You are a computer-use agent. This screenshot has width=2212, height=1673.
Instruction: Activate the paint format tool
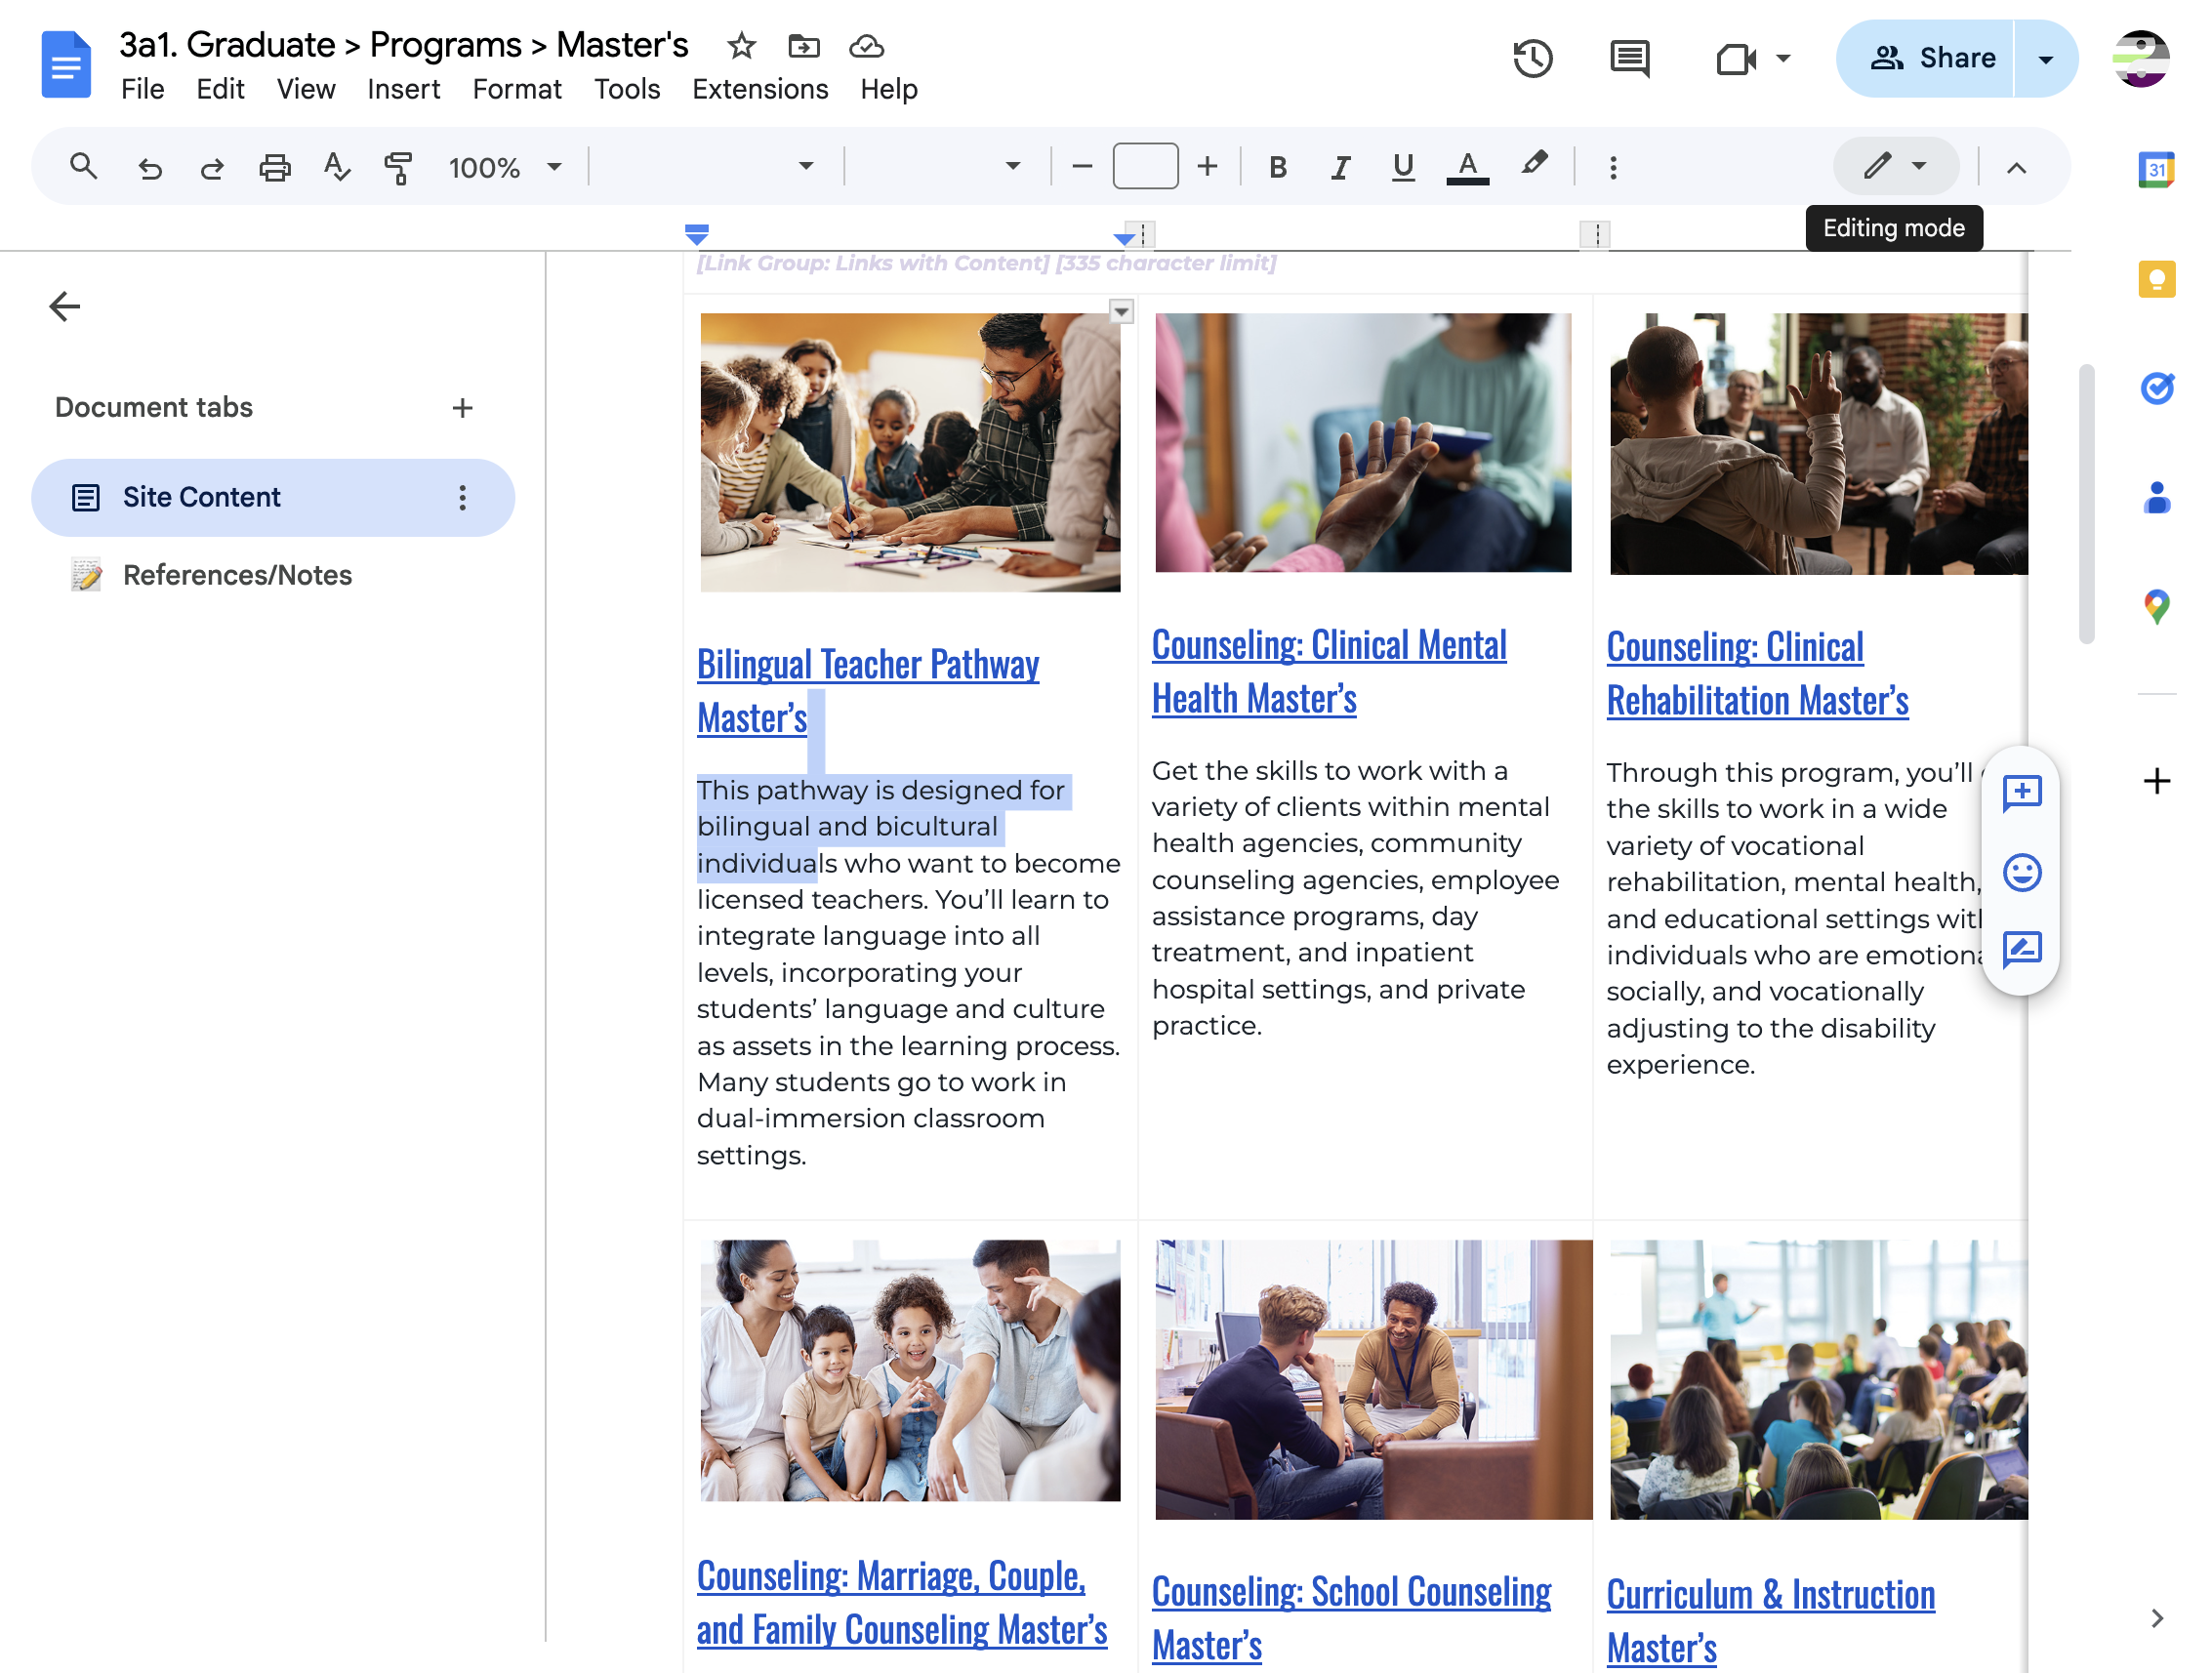[398, 167]
